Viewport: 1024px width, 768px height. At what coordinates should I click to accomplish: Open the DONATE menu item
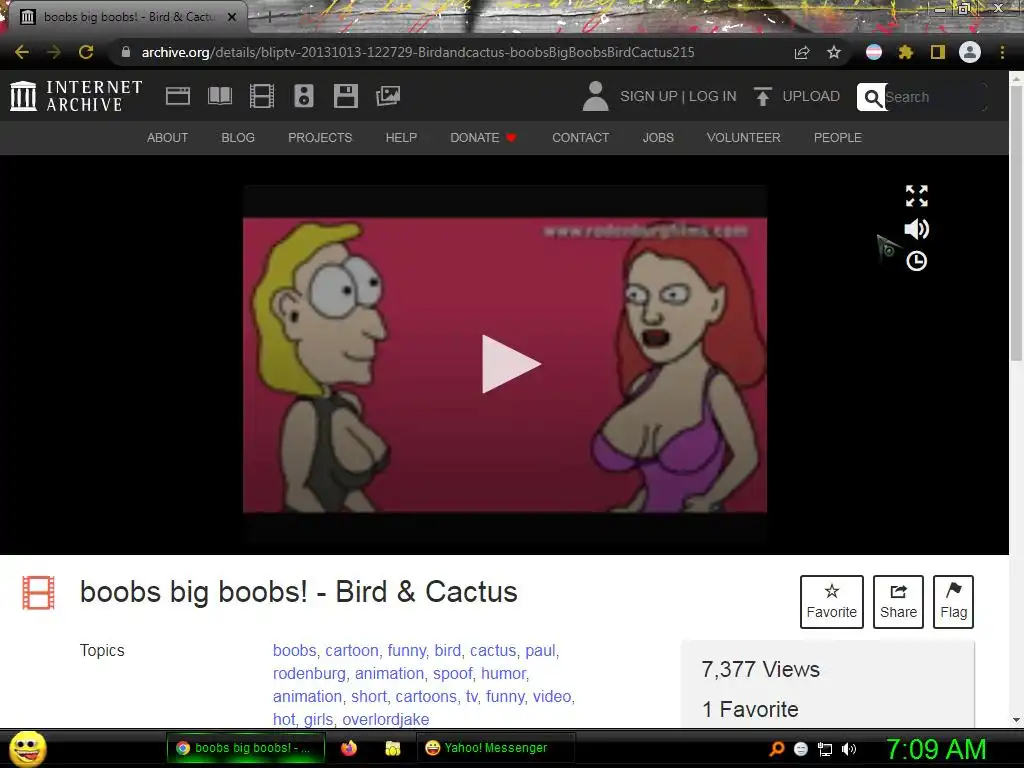point(483,138)
